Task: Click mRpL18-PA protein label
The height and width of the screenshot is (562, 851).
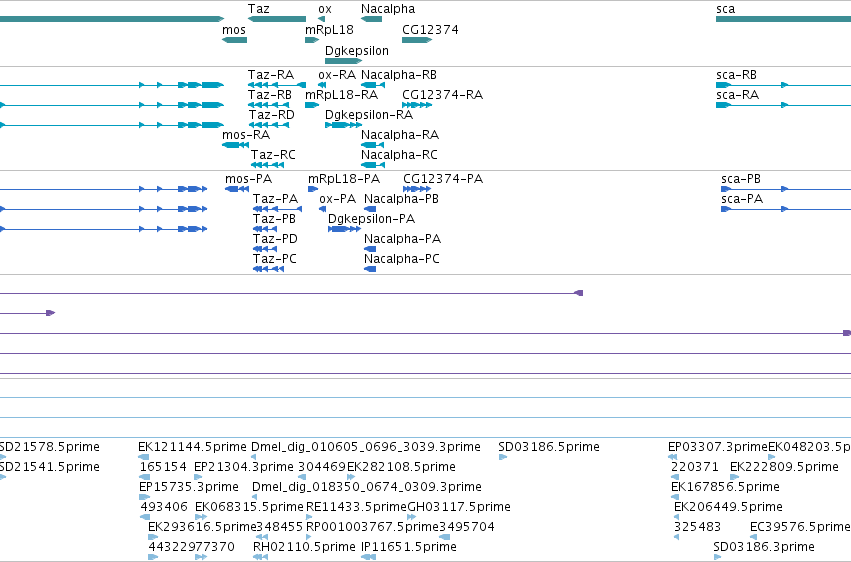Action: 344,178
